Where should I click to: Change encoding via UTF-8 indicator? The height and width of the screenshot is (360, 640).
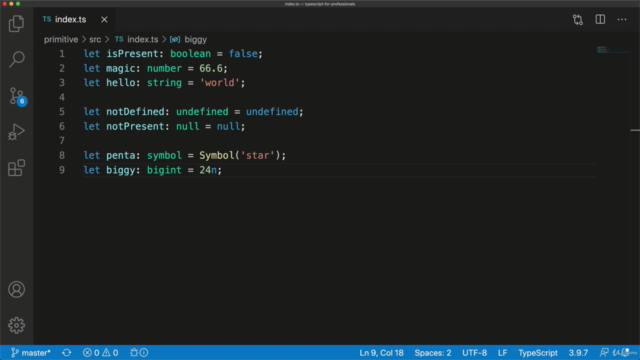pyautogui.click(x=474, y=353)
